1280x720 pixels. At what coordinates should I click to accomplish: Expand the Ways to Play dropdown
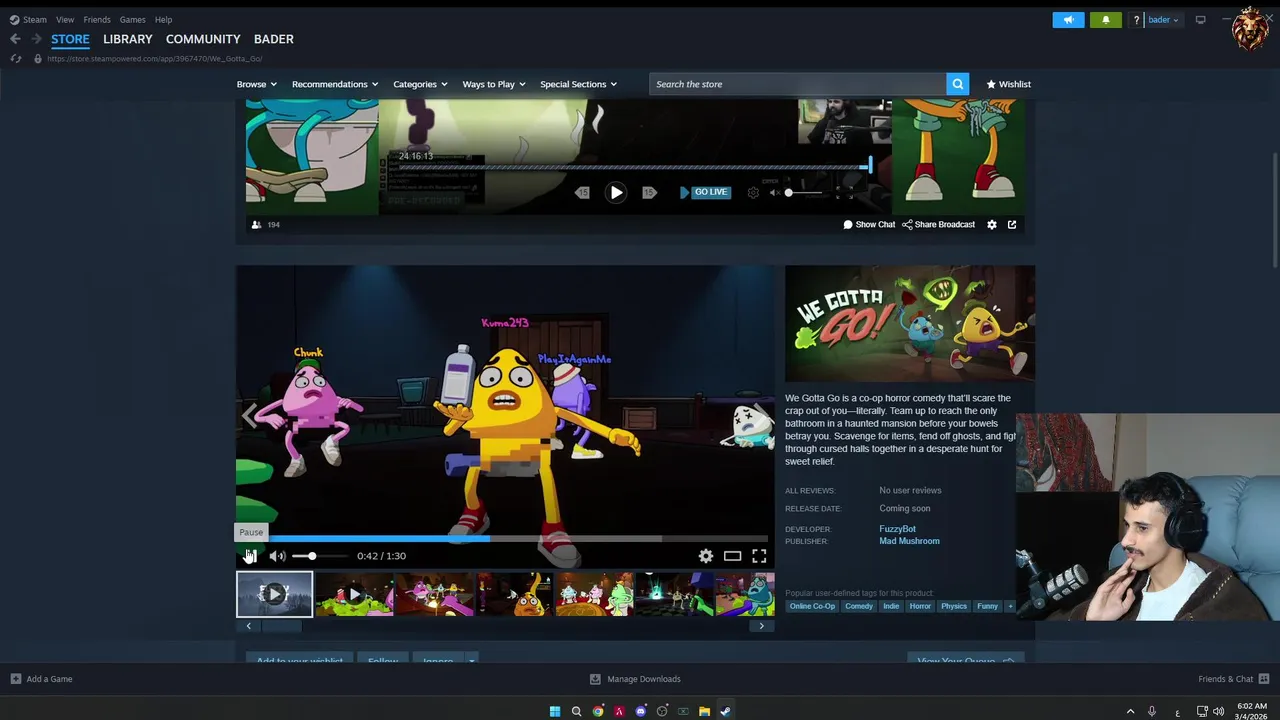[494, 84]
